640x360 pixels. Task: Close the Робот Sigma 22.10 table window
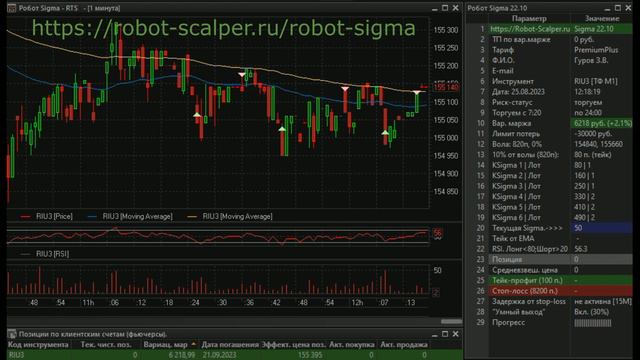point(628,8)
